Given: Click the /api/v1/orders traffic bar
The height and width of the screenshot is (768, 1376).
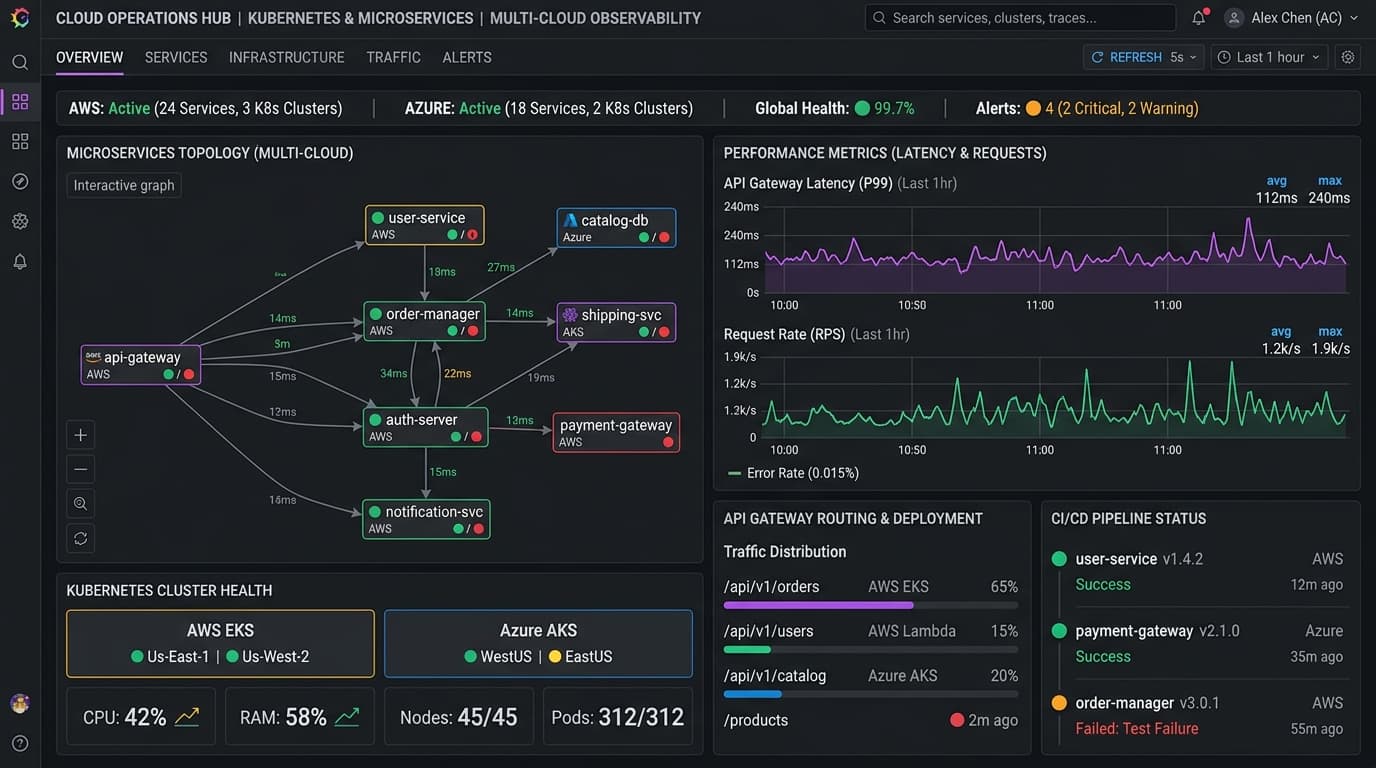Looking at the screenshot, I should 871,605.
